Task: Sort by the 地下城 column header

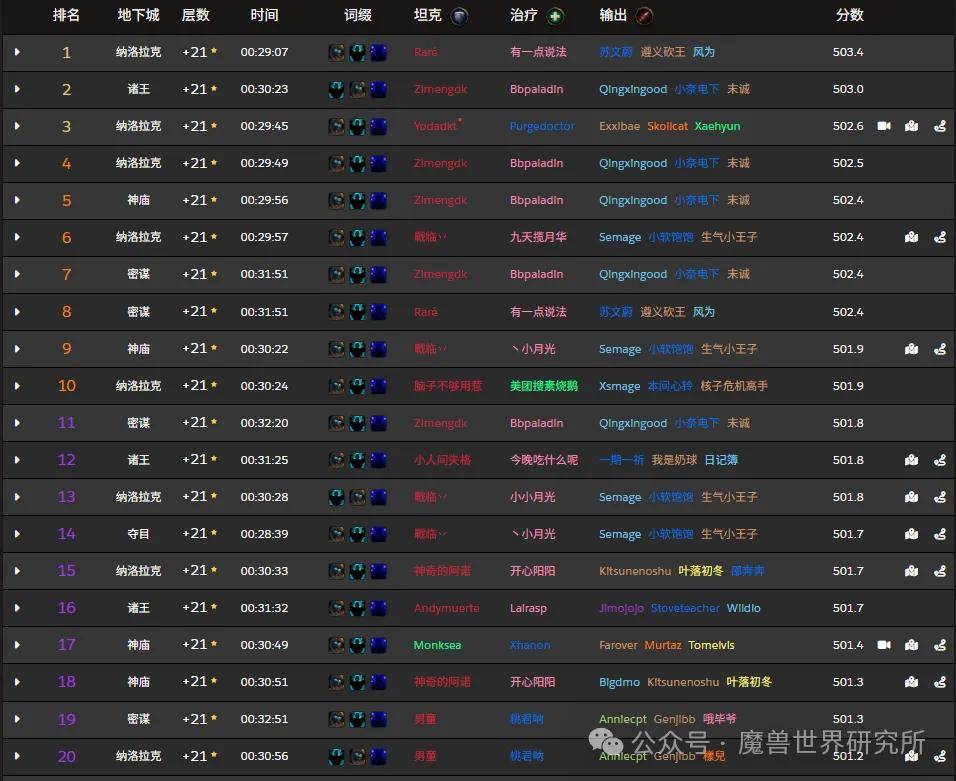Action: [138, 15]
